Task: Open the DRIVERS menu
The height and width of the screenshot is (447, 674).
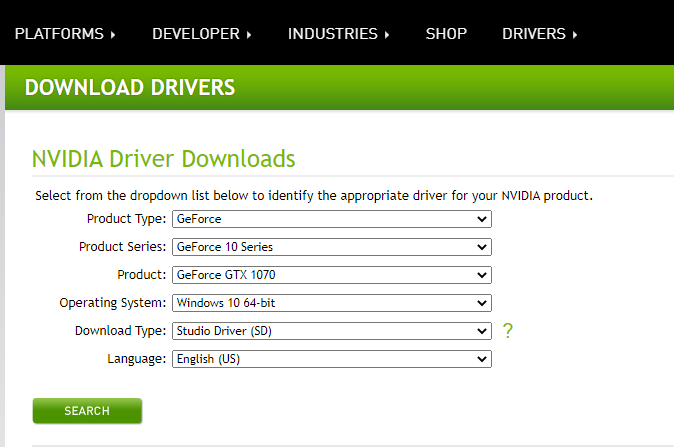Action: [539, 34]
